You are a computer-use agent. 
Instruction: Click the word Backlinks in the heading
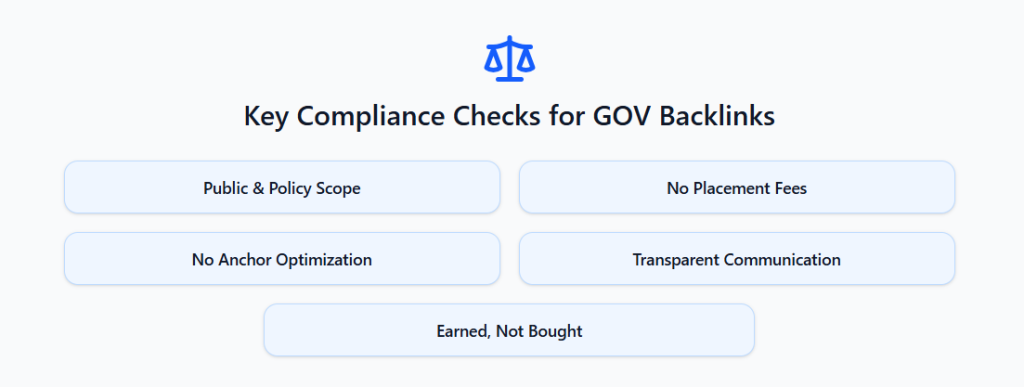[717, 116]
